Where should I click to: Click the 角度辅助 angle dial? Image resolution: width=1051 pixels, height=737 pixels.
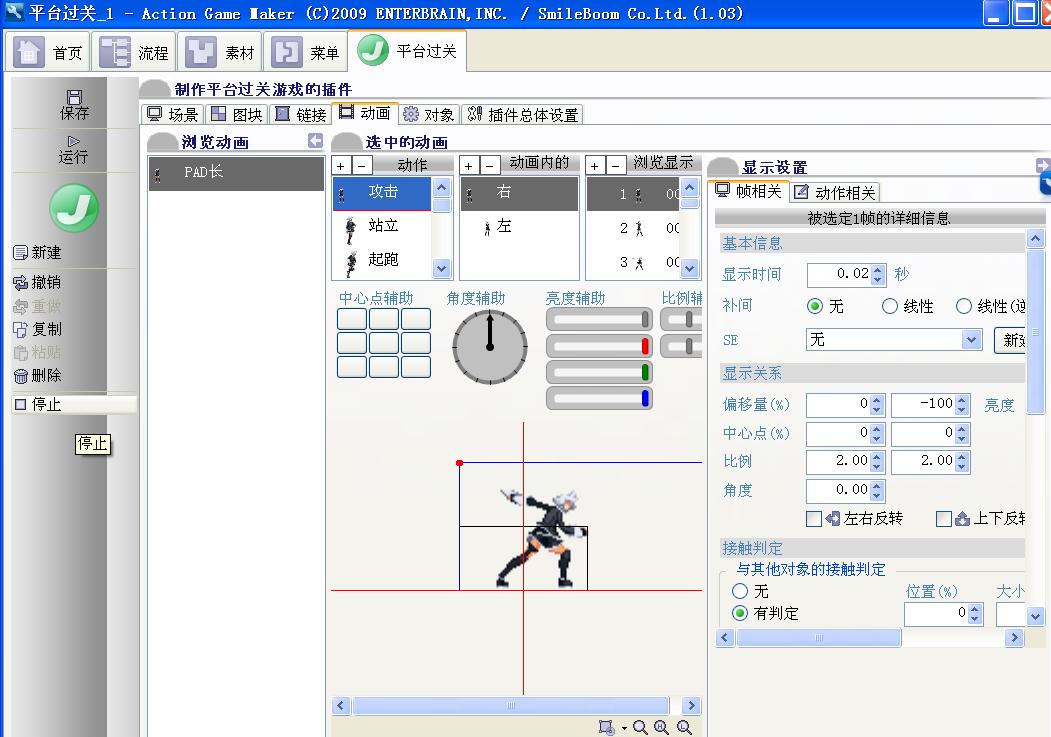(490, 346)
